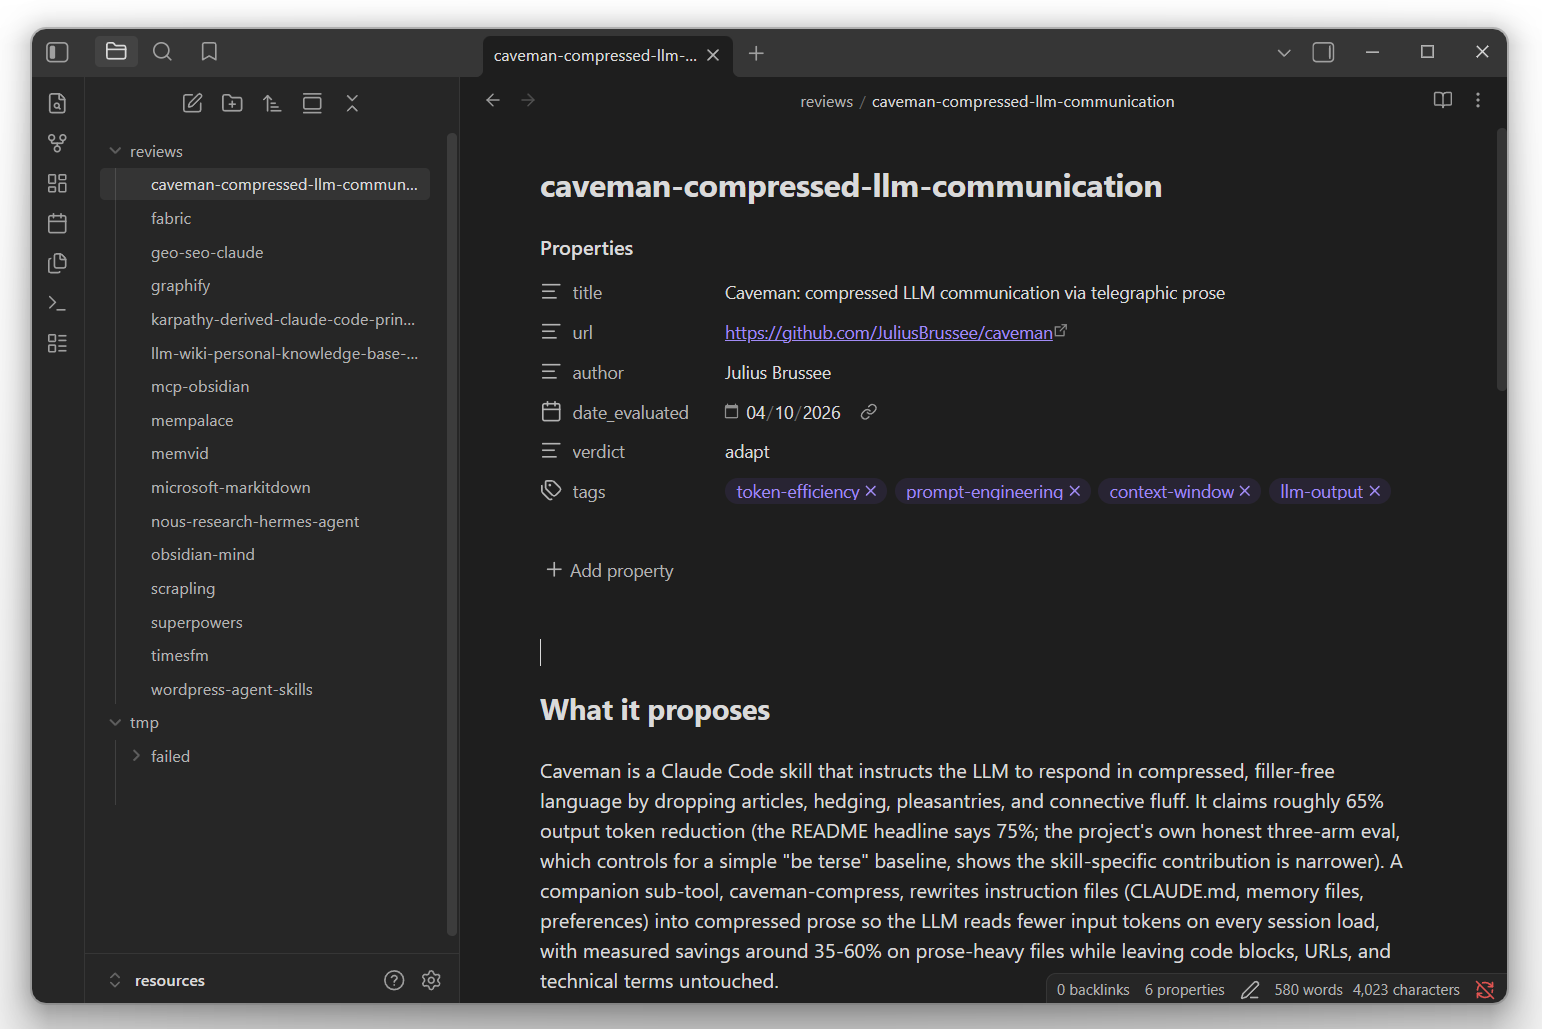Switch to reading view with the book icon
Image resolution: width=1542 pixels, height=1029 pixels.
pyautogui.click(x=1442, y=100)
